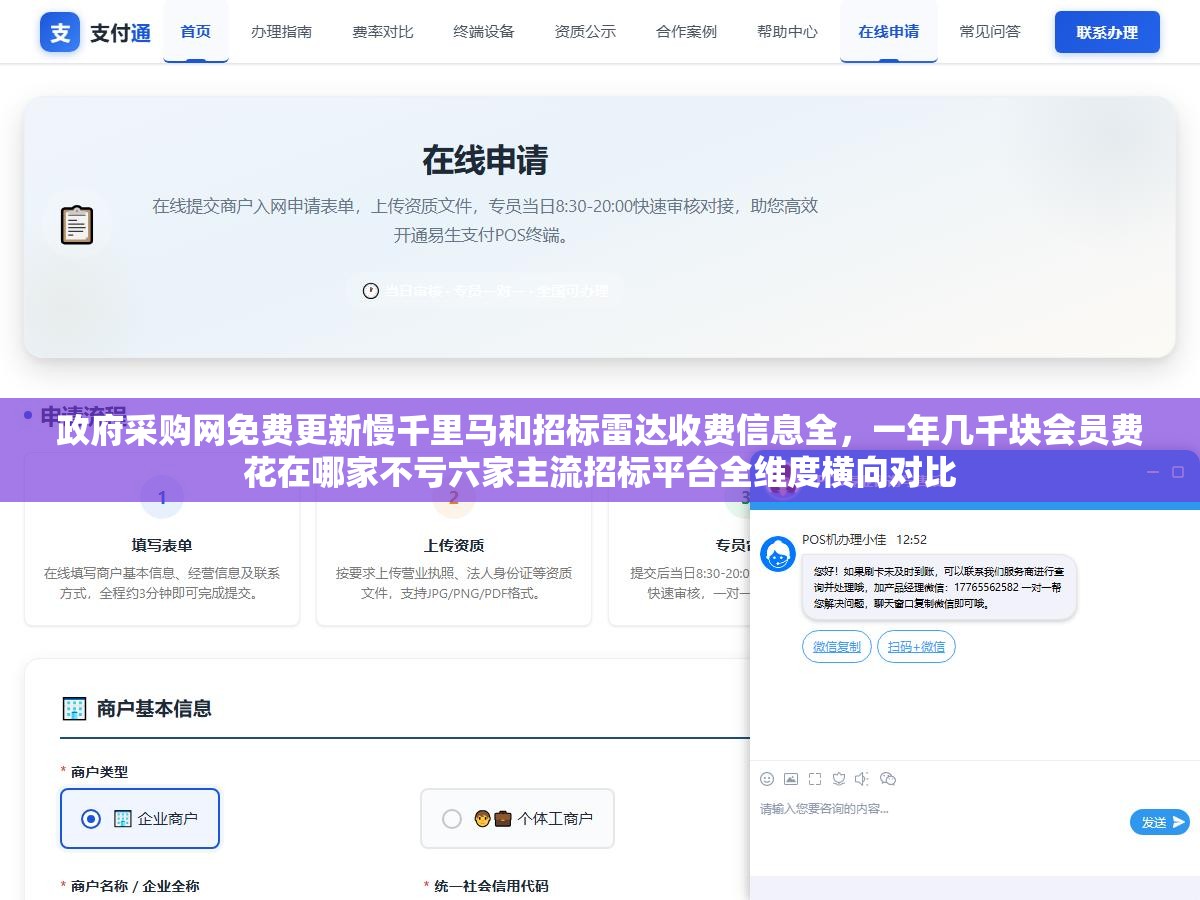
Task: Click the 微信复制 button in chat
Action: 837,646
